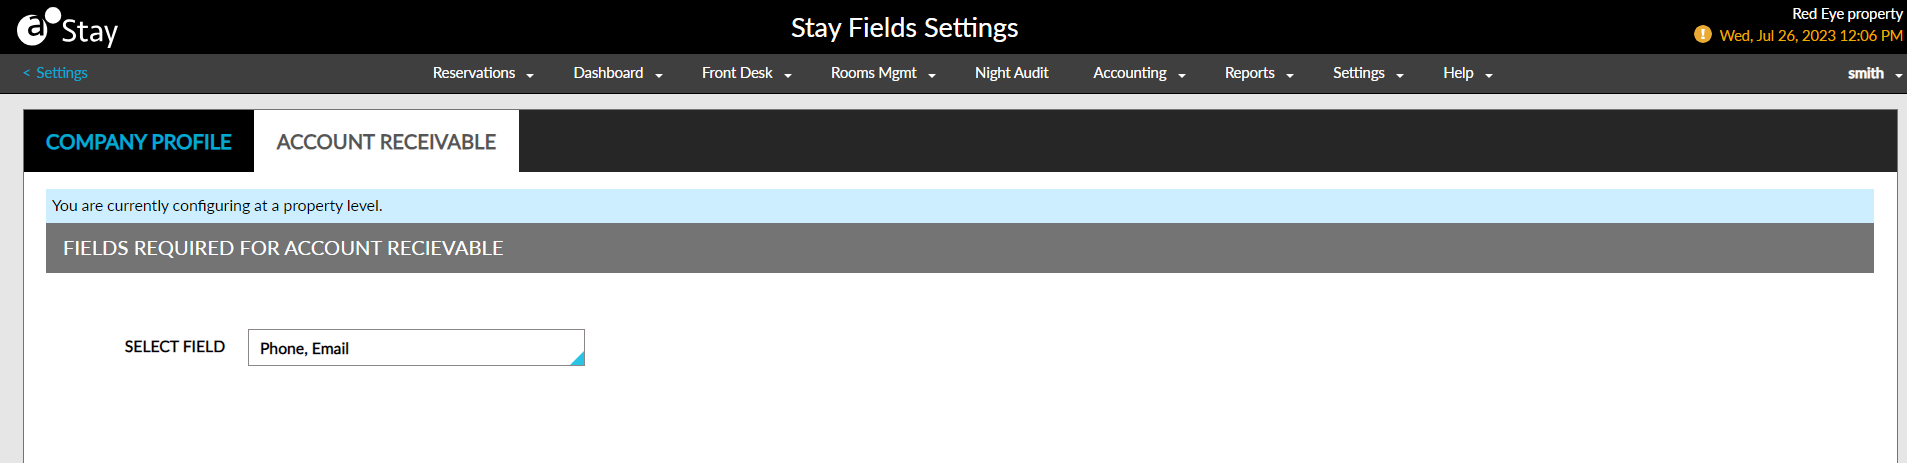1907x463 pixels.
Task: Expand the Rooms Mgmt dropdown arrow
Action: (x=932, y=75)
